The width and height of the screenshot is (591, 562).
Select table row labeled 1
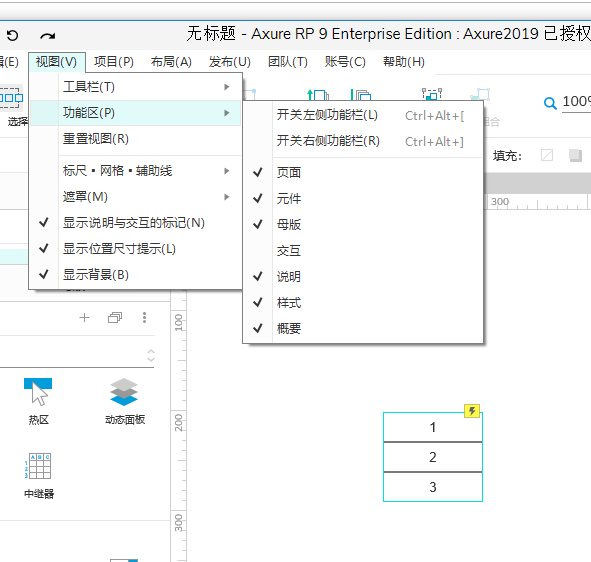tap(433, 427)
